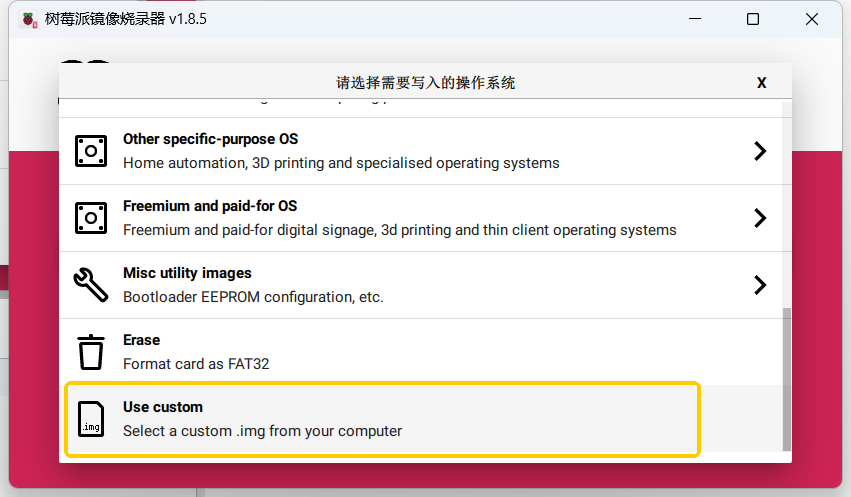Click the OS list vertical scrollbar thumb

click(786, 380)
